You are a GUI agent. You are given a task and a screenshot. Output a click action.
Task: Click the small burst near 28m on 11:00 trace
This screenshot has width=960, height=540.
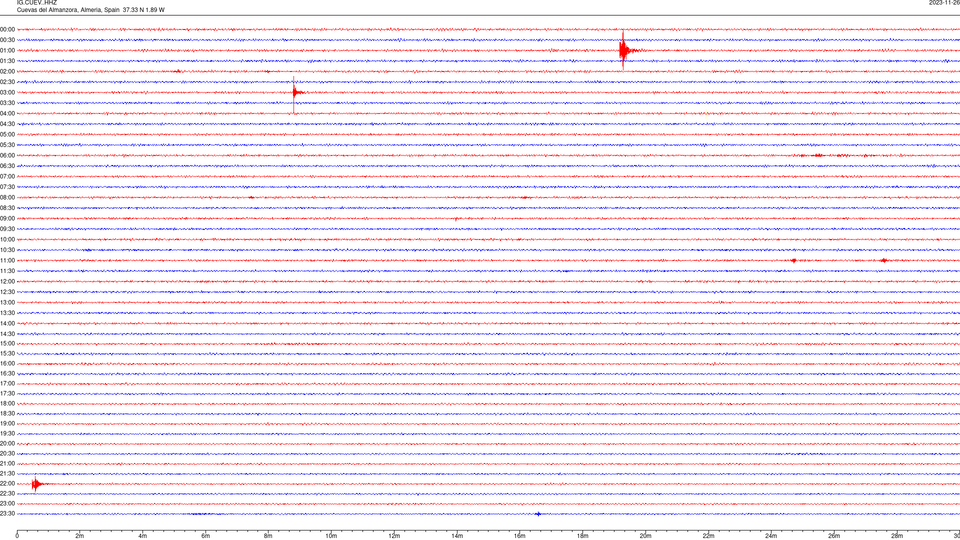click(883, 261)
